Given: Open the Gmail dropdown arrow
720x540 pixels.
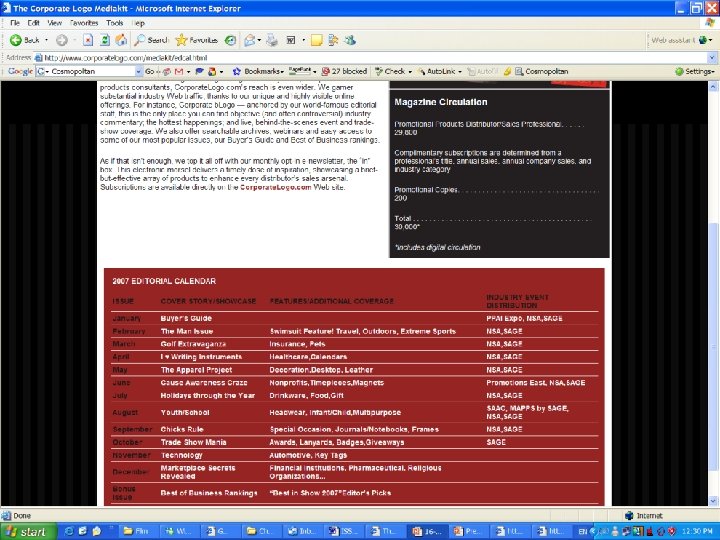Looking at the screenshot, I should [x=188, y=72].
